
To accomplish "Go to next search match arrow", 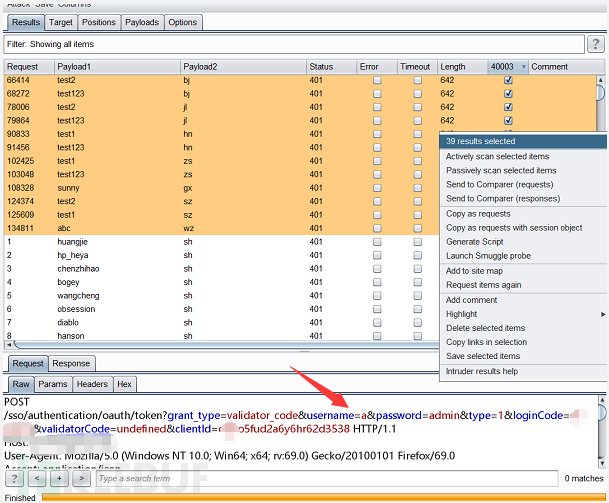I will point(82,478).
